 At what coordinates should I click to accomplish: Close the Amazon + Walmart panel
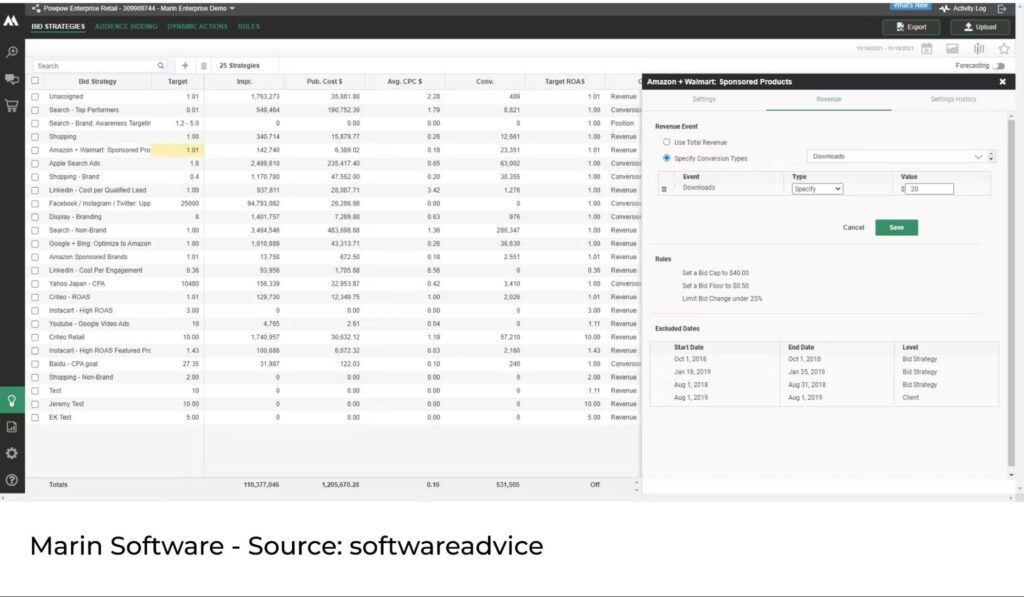tap(1002, 82)
